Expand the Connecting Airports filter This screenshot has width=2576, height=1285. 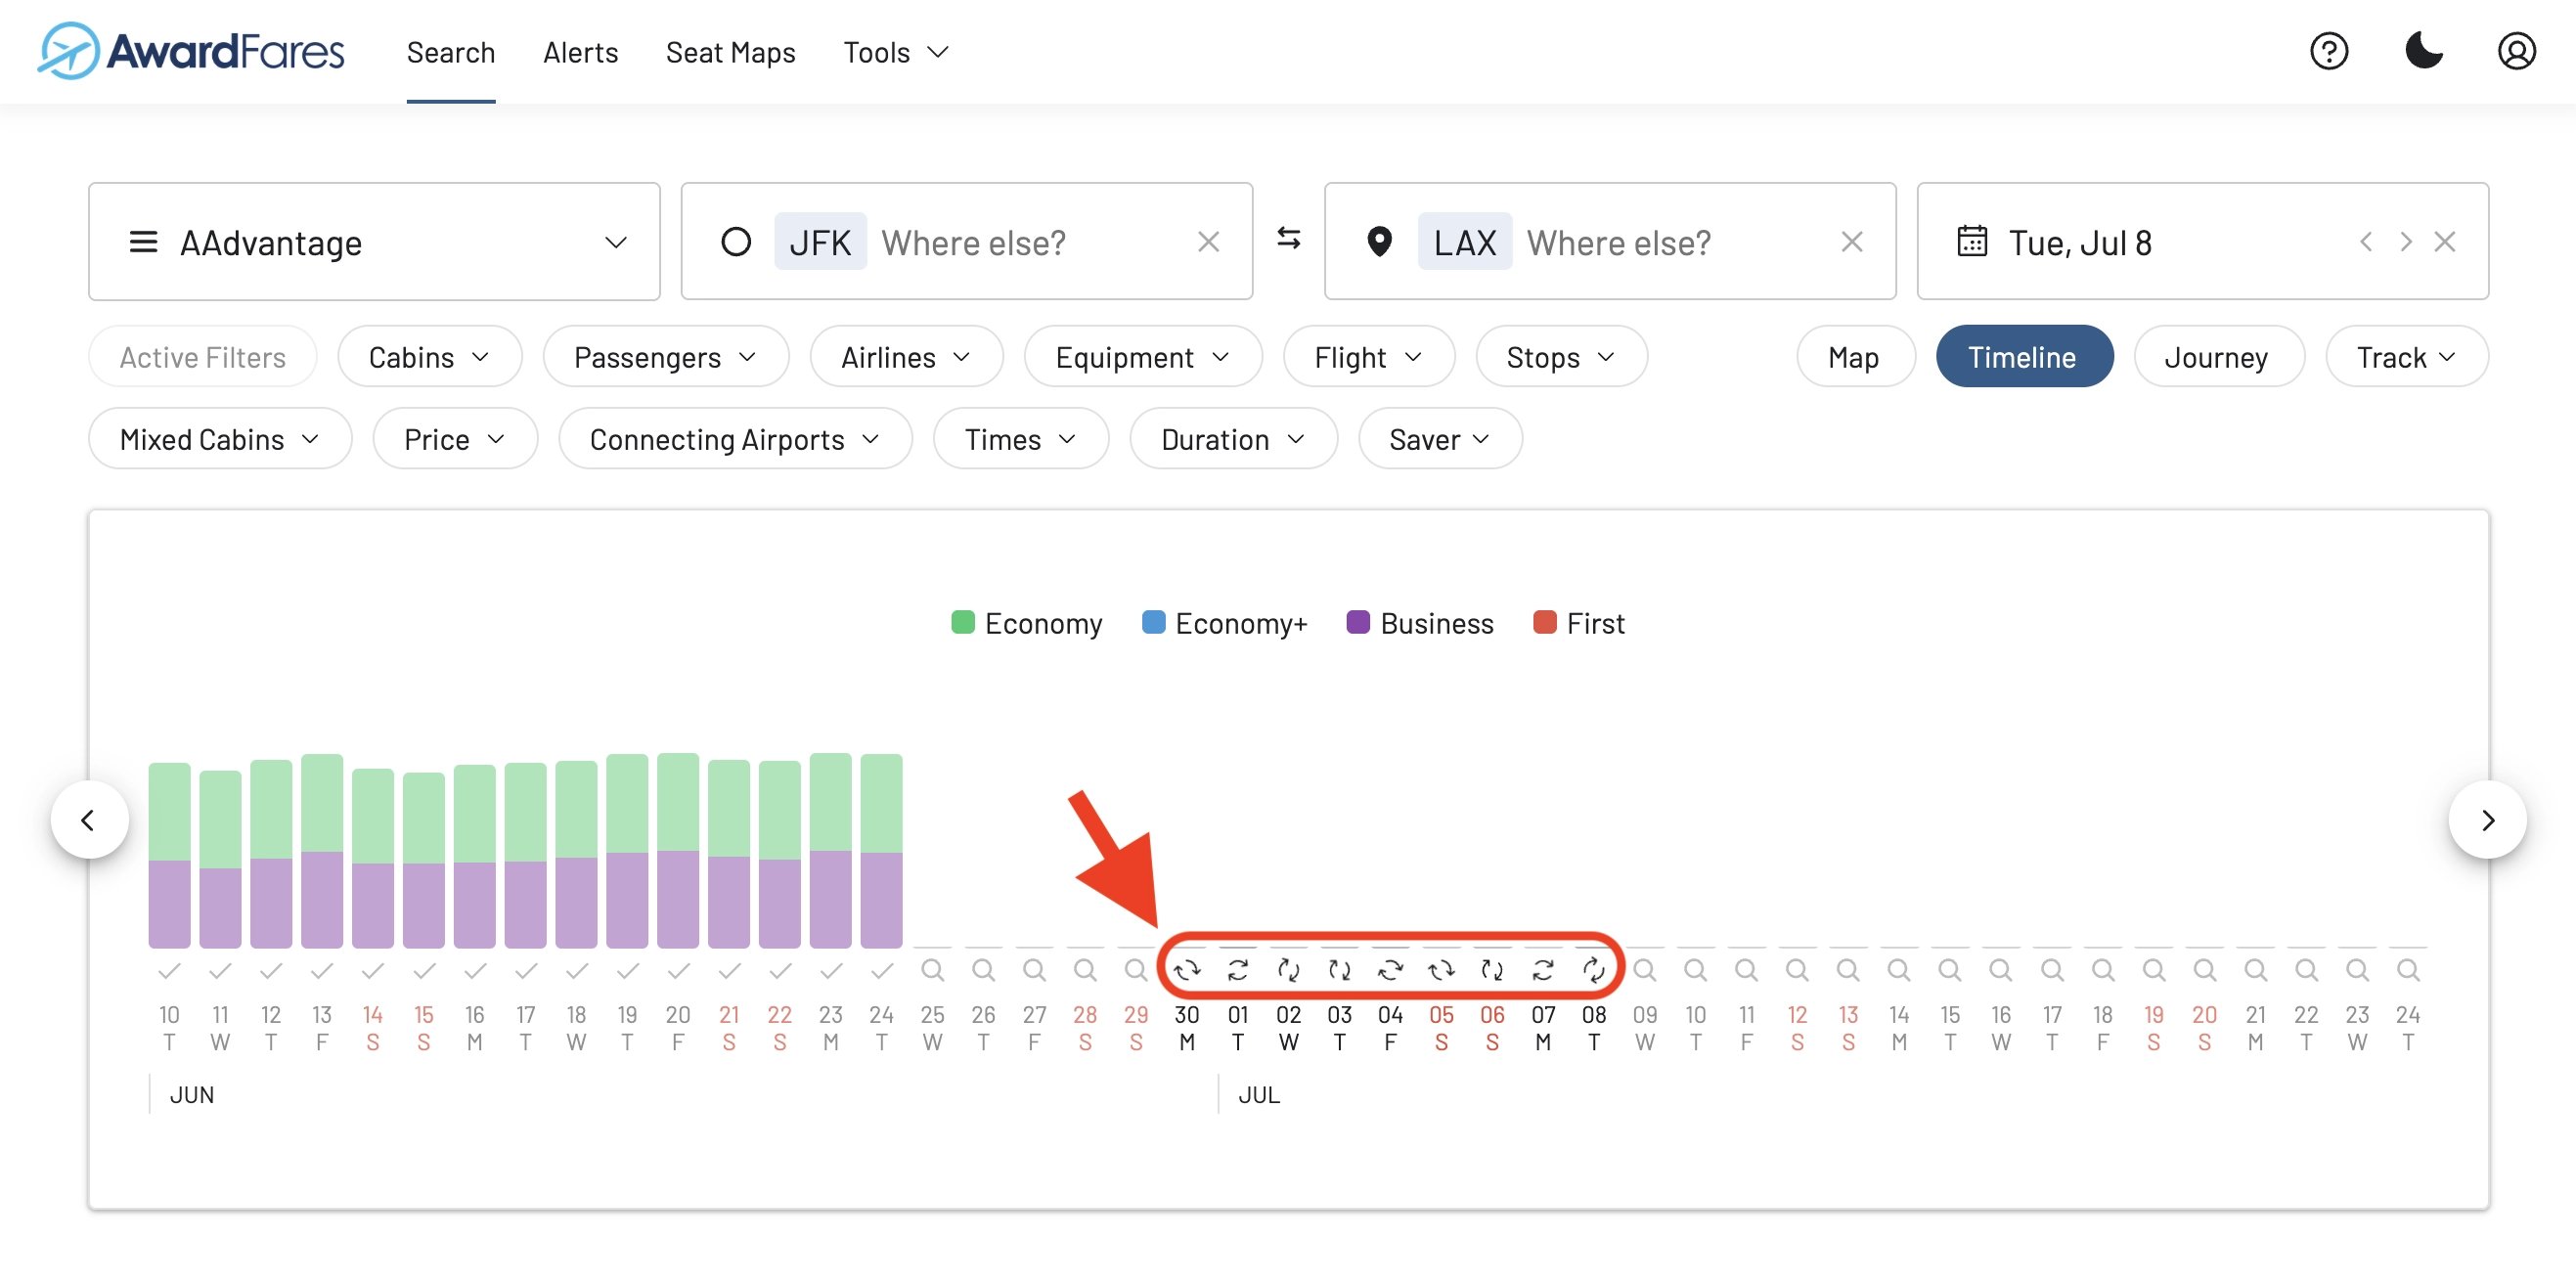click(735, 439)
